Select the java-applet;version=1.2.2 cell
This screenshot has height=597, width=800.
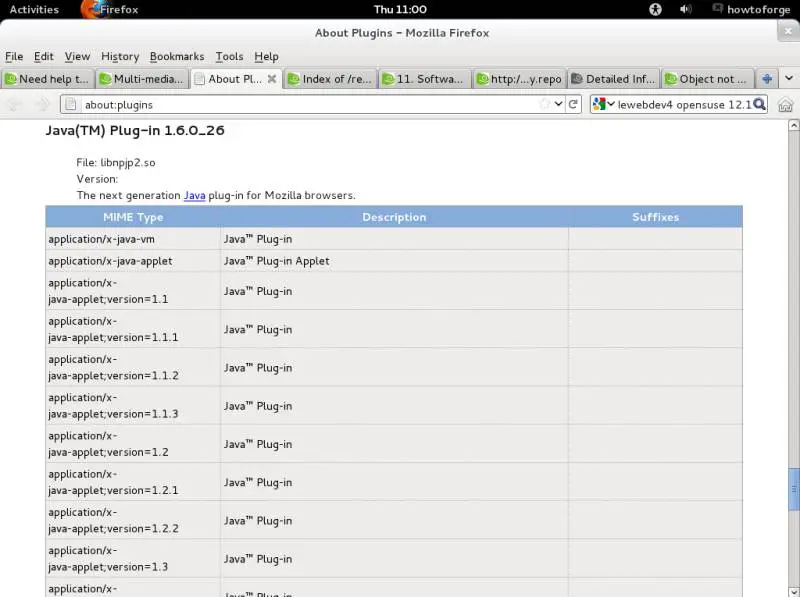pos(133,520)
